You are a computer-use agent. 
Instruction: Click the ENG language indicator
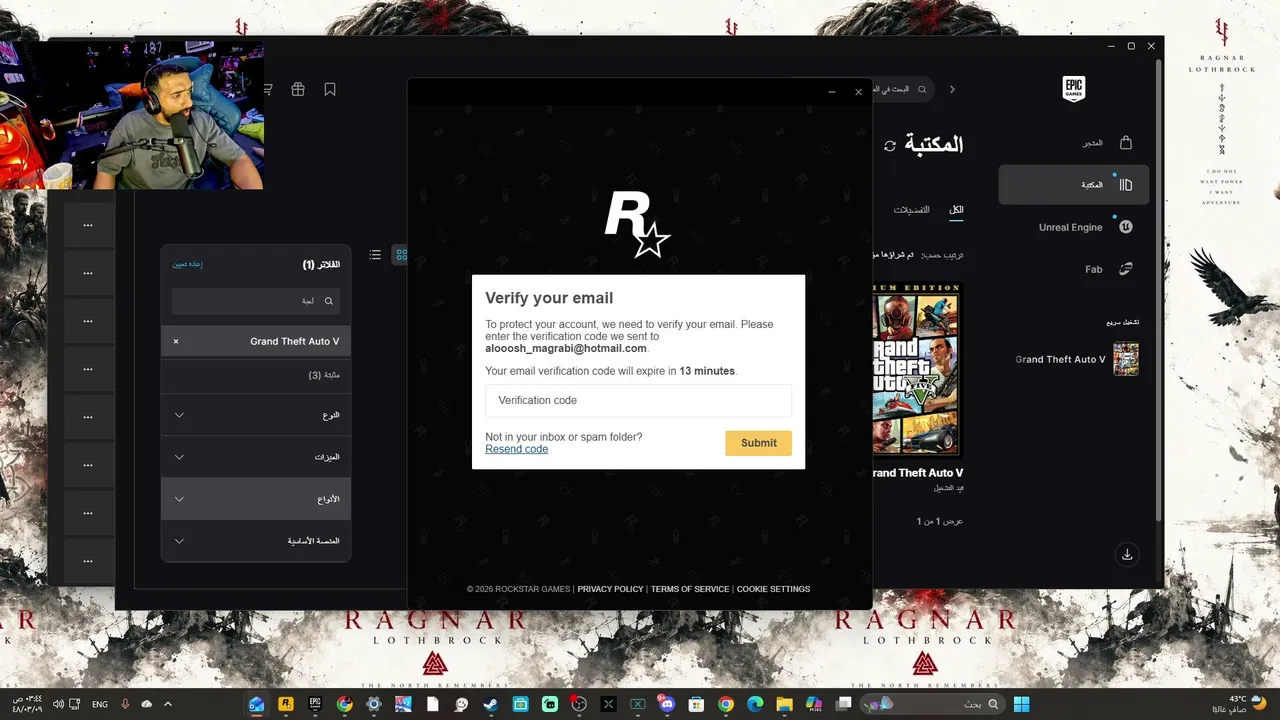click(100, 704)
